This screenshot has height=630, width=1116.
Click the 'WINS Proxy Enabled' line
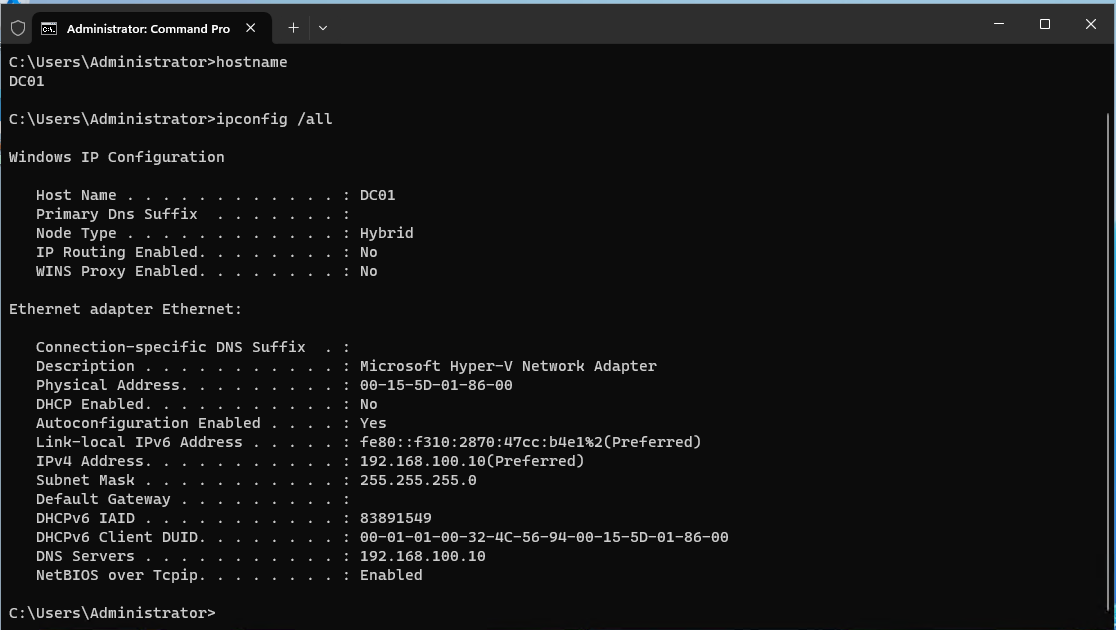coord(206,271)
